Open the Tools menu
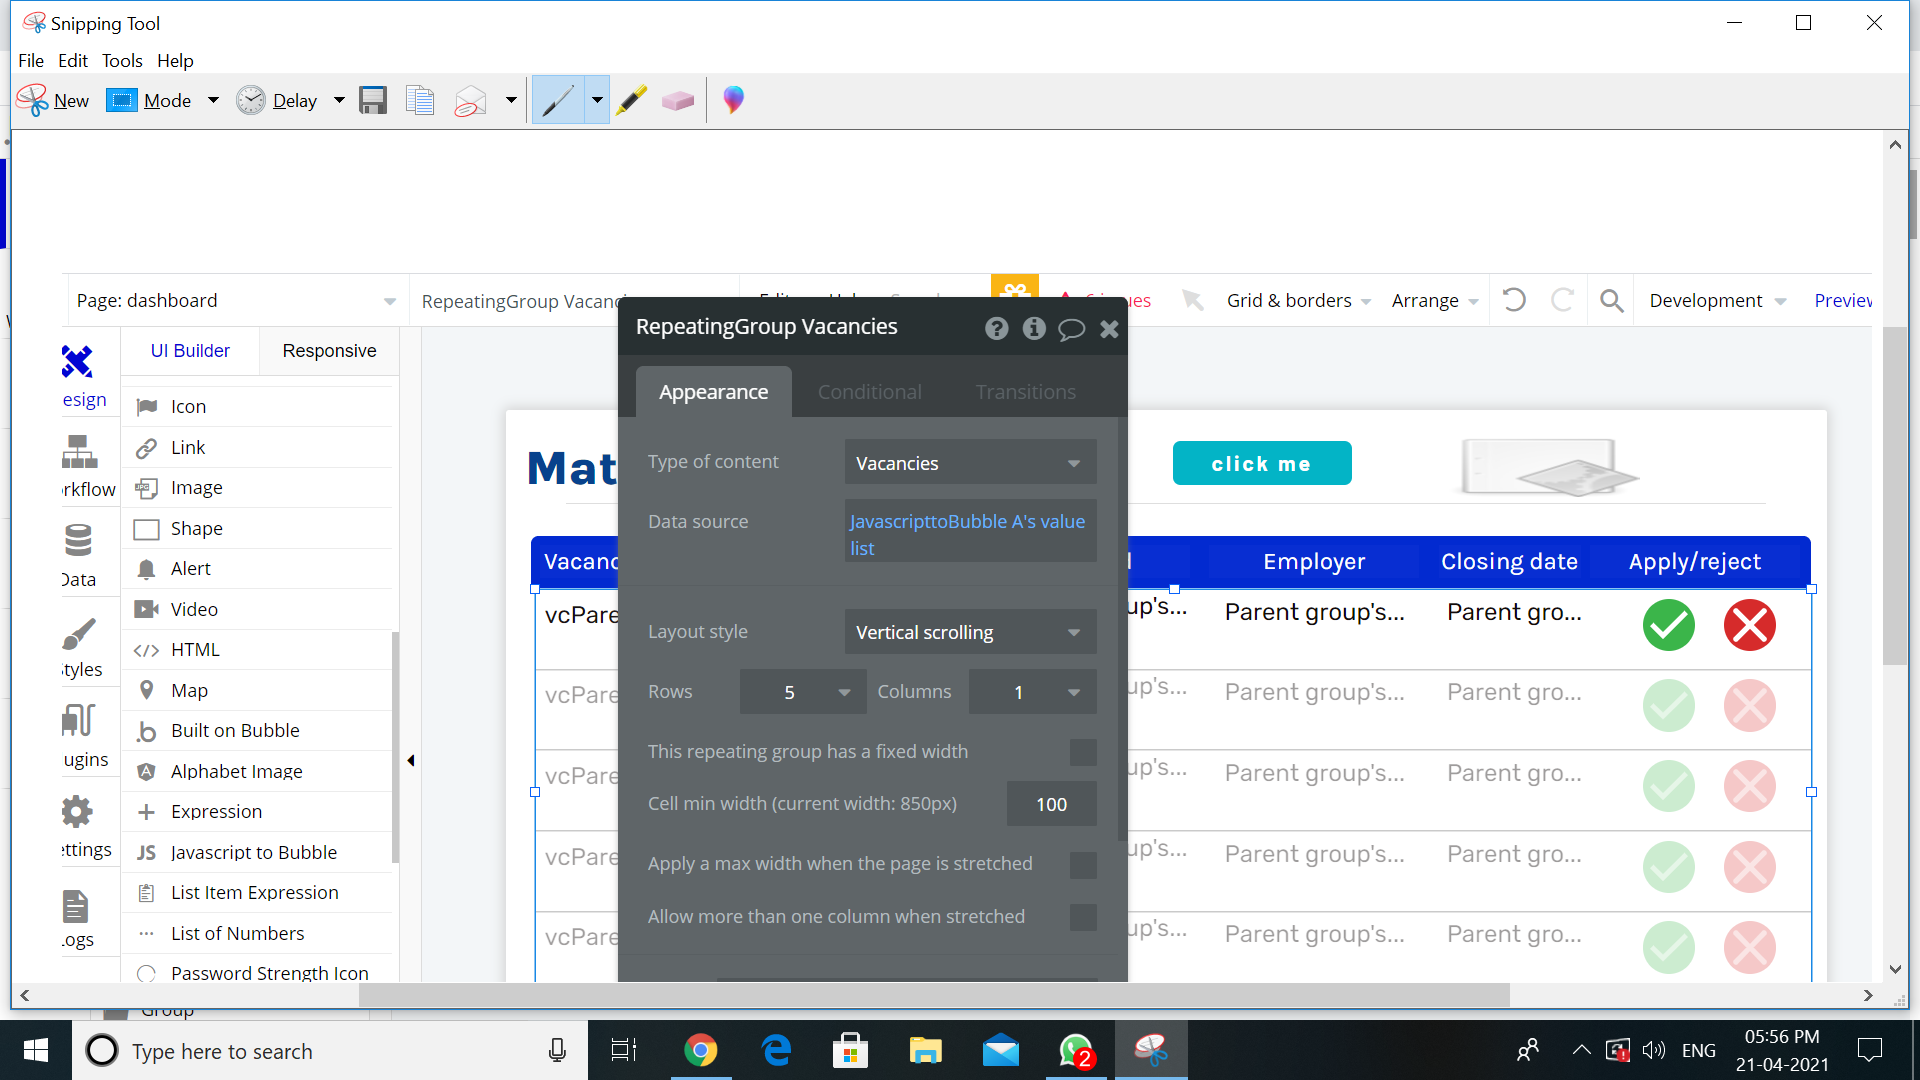 click(122, 61)
